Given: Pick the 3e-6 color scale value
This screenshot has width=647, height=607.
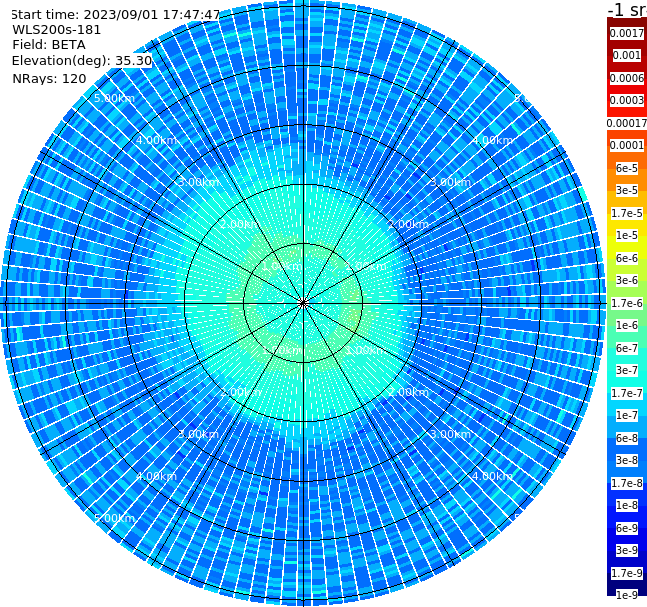Looking at the screenshot, I should (627, 280).
